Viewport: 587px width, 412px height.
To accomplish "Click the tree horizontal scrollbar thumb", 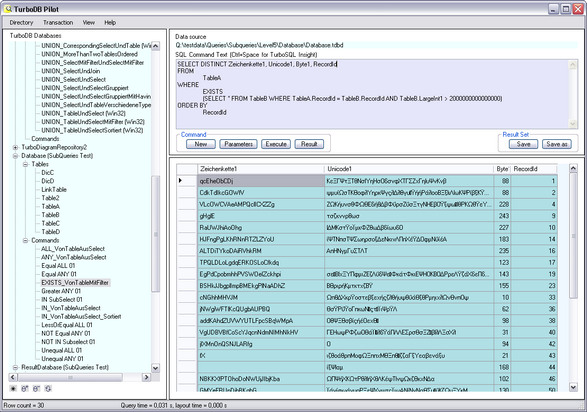I will coord(70,377).
